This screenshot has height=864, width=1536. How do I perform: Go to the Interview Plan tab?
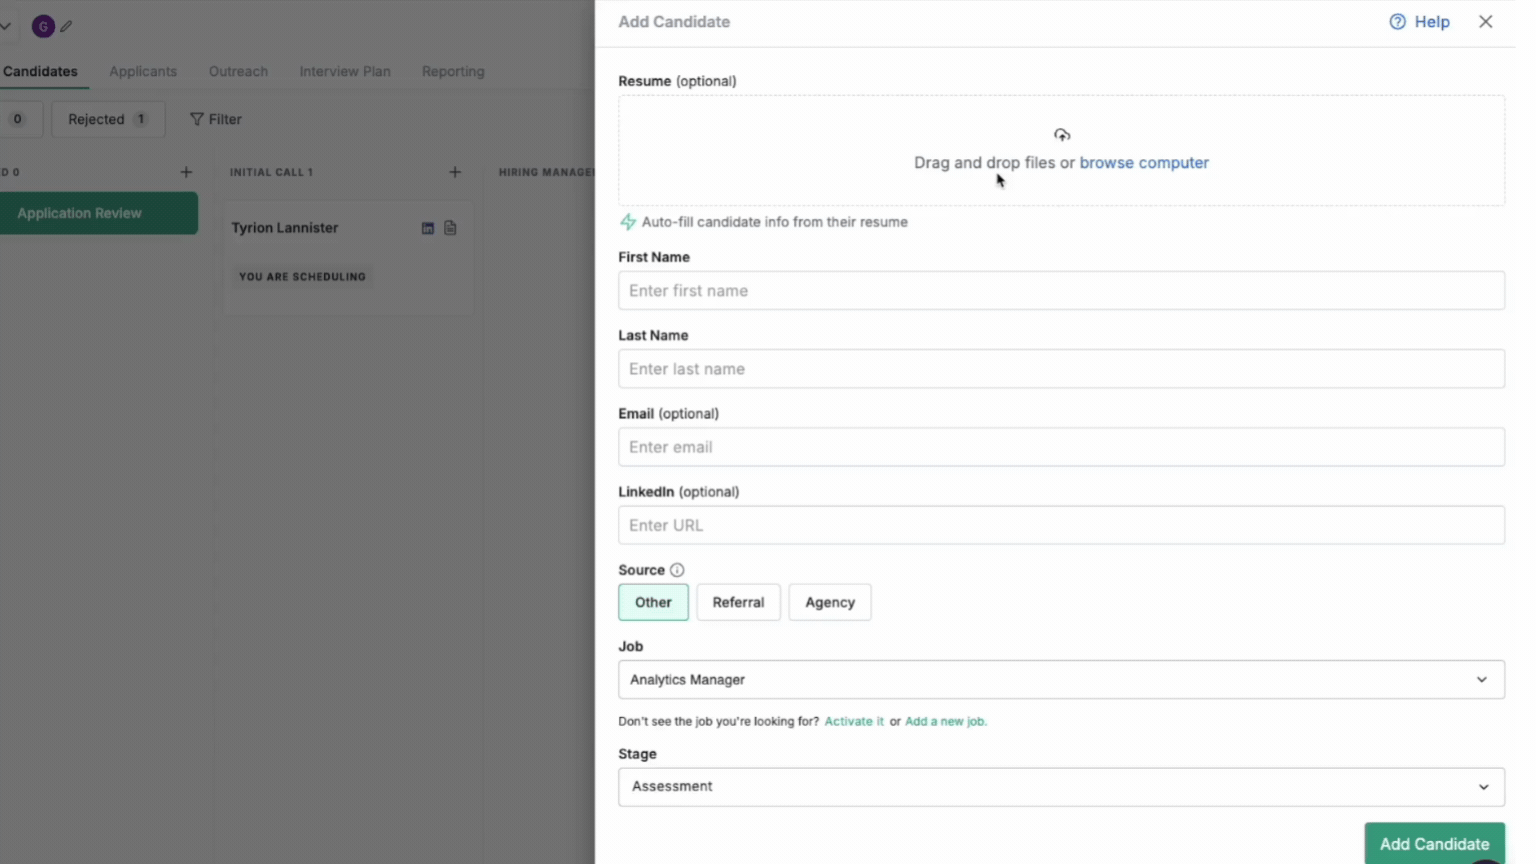click(x=345, y=71)
